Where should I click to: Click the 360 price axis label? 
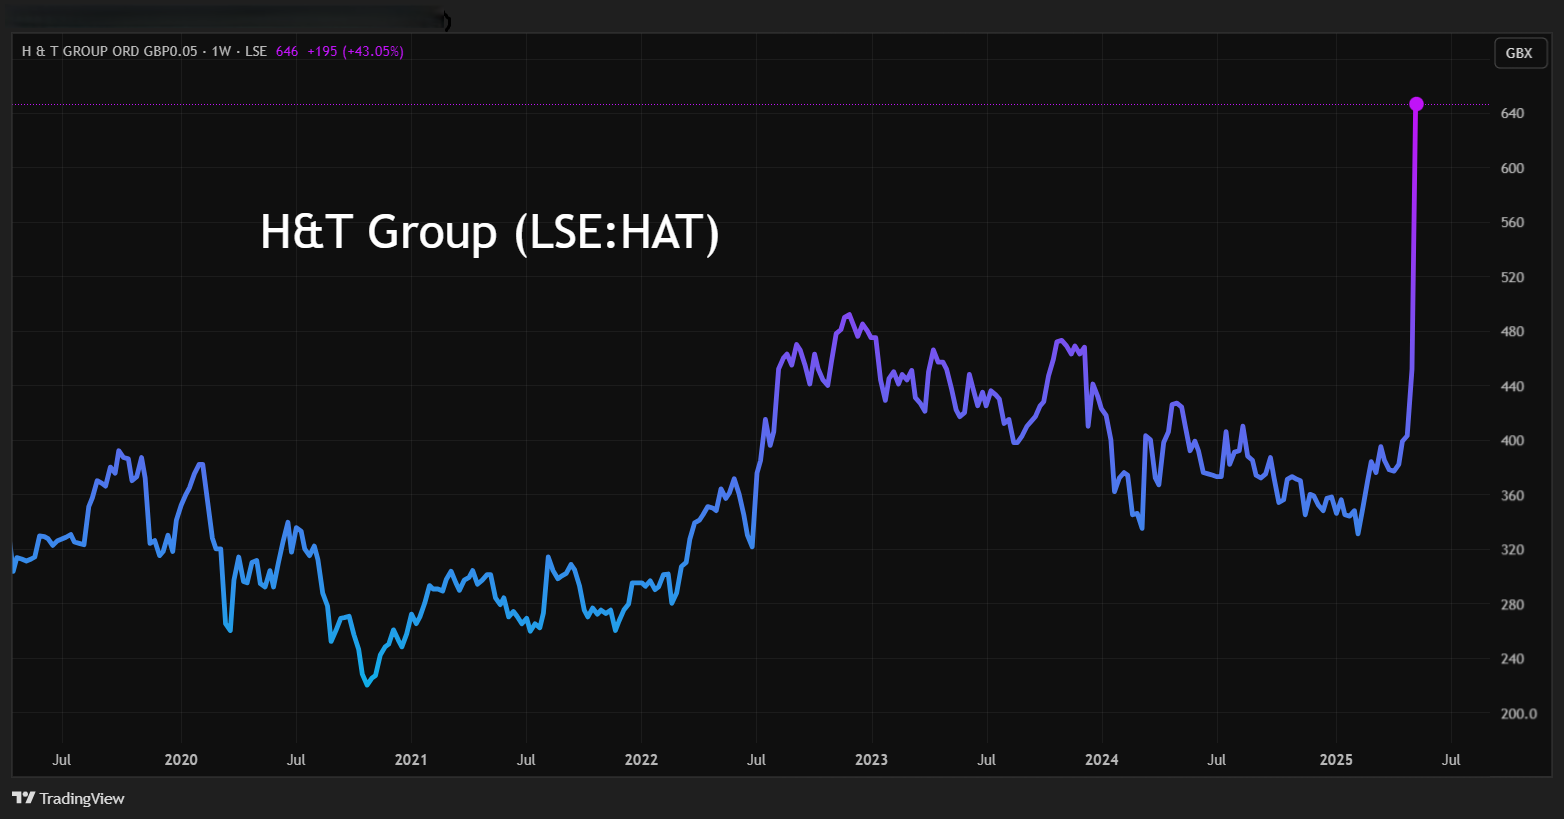tap(1512, 495)
